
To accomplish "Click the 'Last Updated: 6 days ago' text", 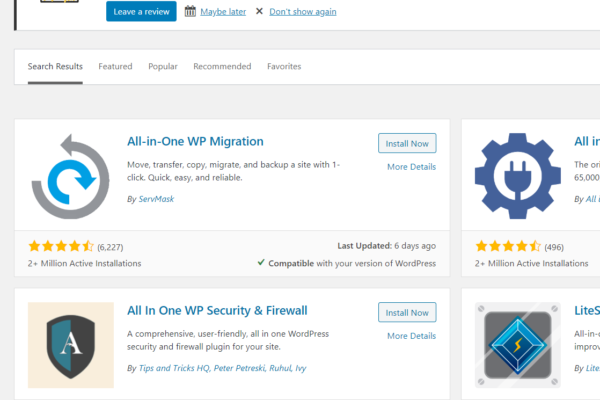I will (386, 246).
